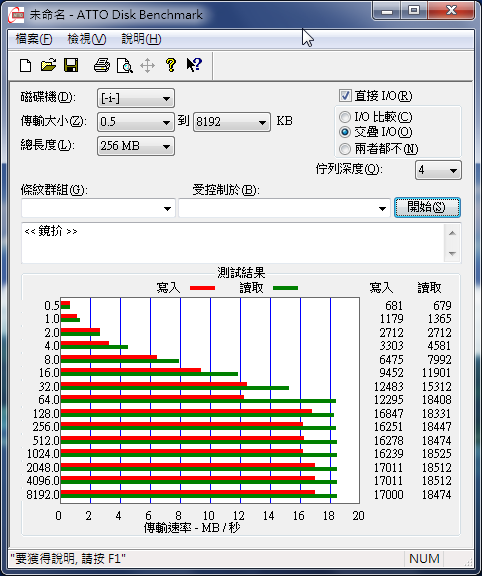Click the 測試結果 heading text
The width and height of the screenshot is (482, 576).
coord(241,273)
